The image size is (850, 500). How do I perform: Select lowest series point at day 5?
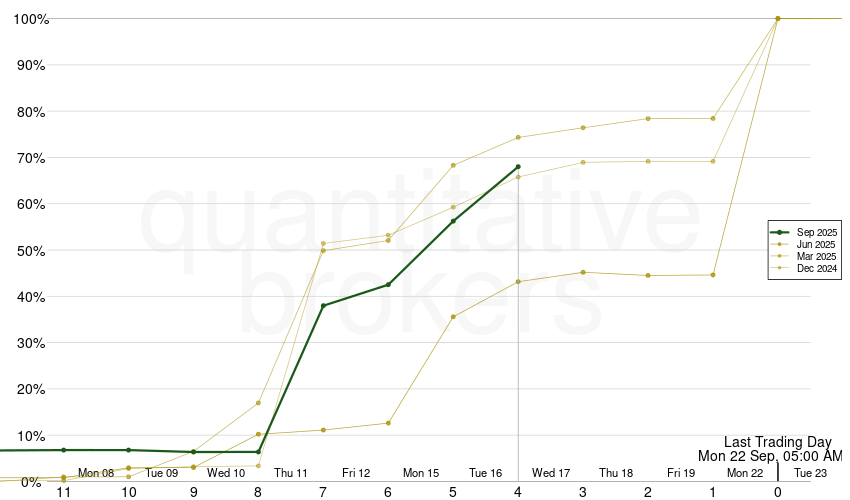[453, 317]
